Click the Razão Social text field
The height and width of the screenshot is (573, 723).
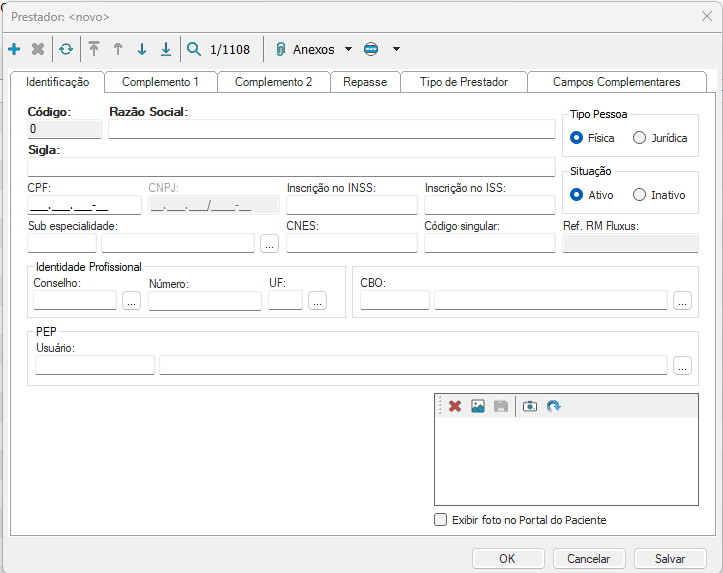331,129
